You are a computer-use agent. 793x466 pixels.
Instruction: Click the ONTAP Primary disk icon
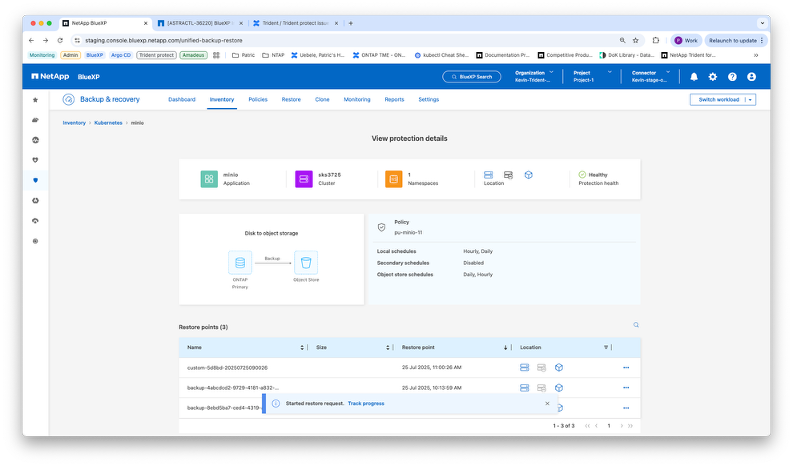pos(240,263)
